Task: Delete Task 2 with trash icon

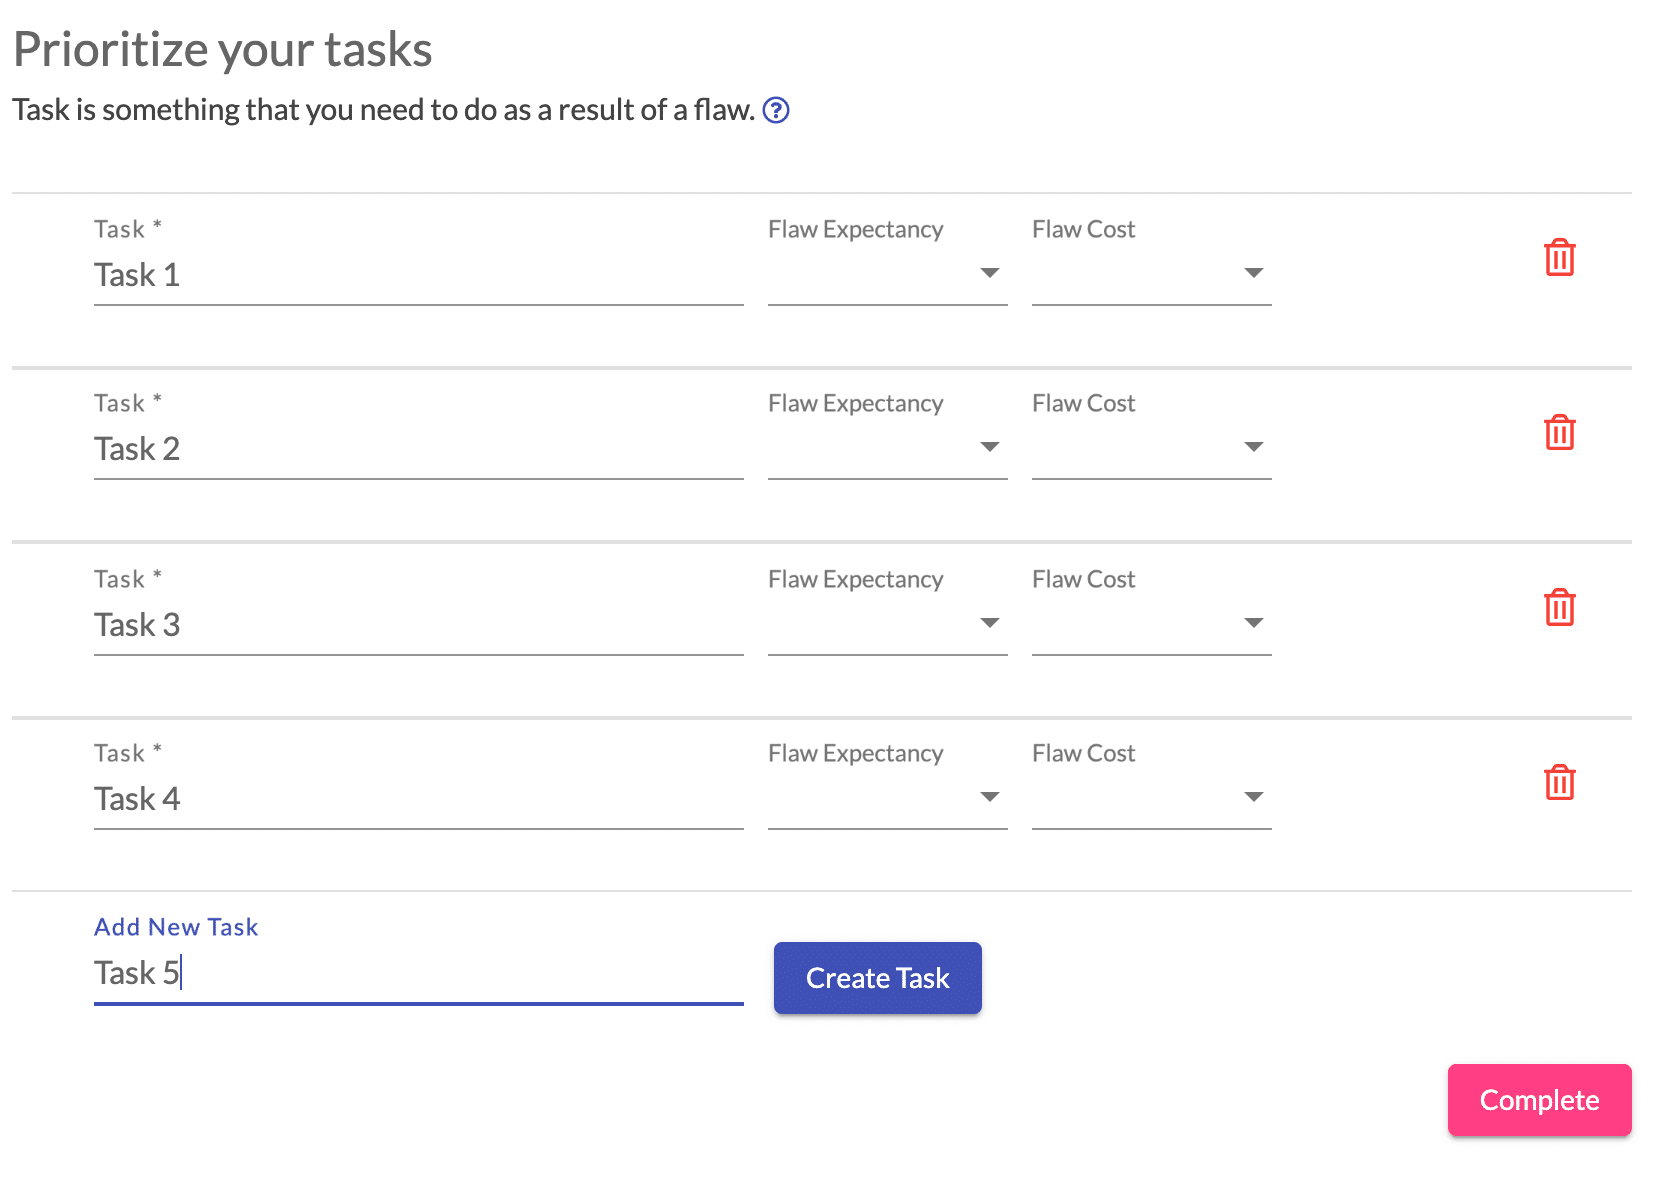Action: coord(1559,432)
